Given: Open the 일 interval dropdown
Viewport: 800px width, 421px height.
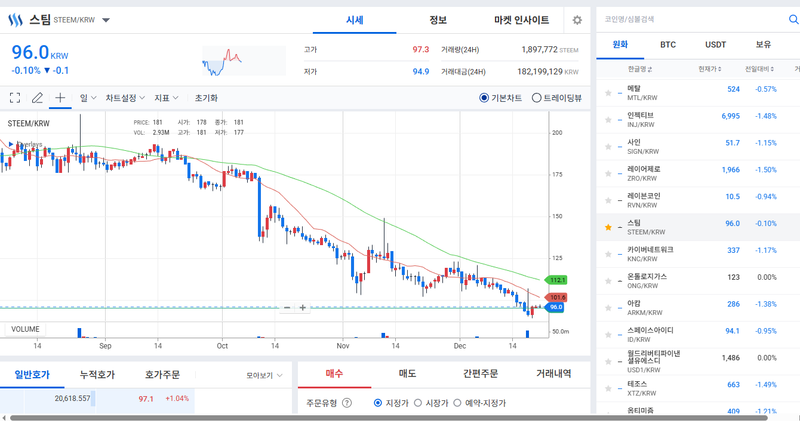Looking at the screenshot, I should (x=88, y=98).
